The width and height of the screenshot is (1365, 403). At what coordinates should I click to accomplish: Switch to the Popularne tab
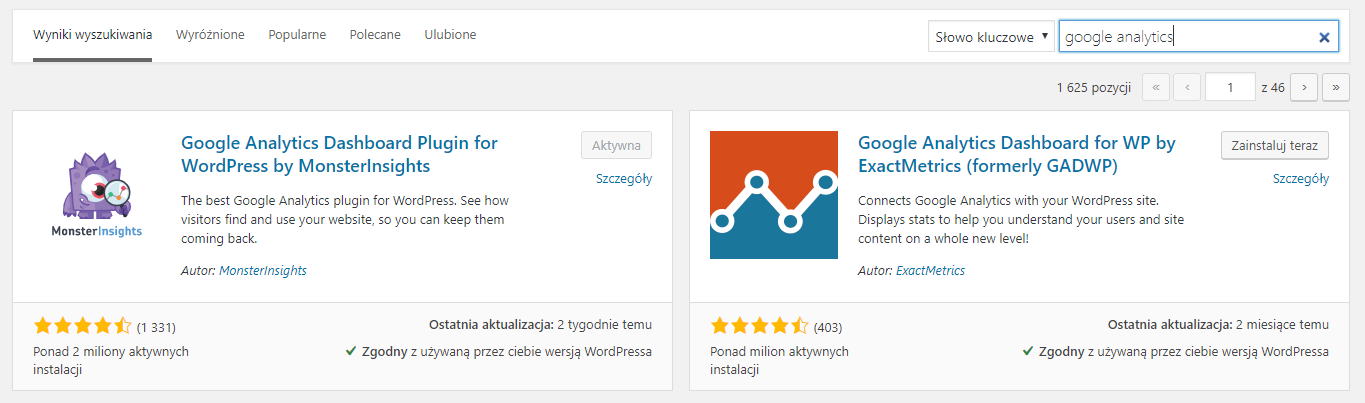tap(297, 35)
